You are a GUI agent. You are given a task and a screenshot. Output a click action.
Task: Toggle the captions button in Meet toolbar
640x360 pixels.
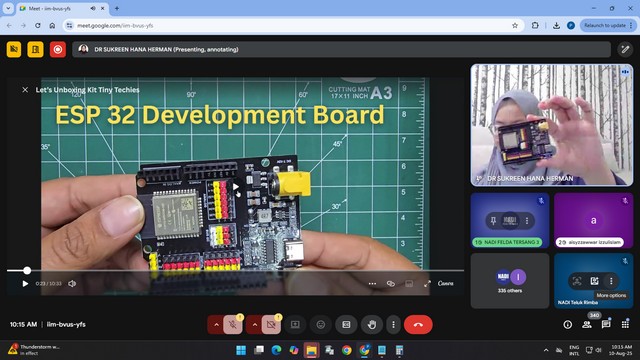coord(346,324)
